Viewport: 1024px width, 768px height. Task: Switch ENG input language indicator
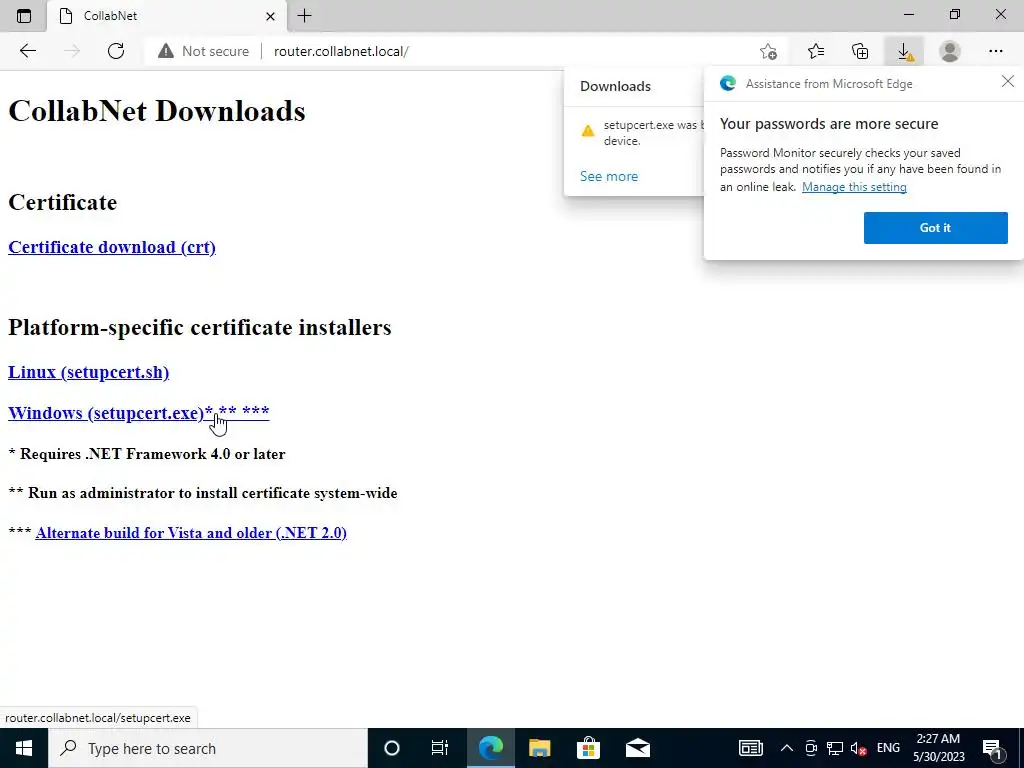pos(888,748)
